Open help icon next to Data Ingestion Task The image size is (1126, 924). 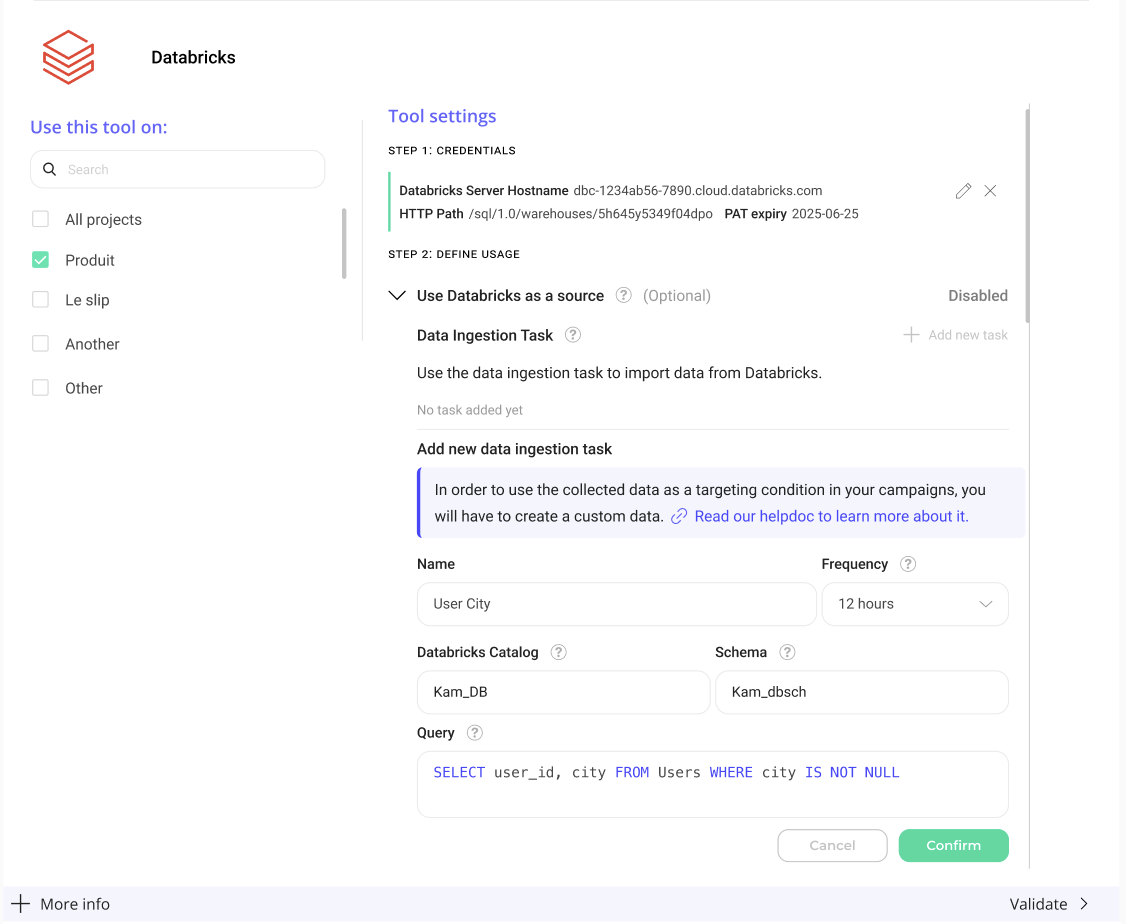[x=573, y=335]
